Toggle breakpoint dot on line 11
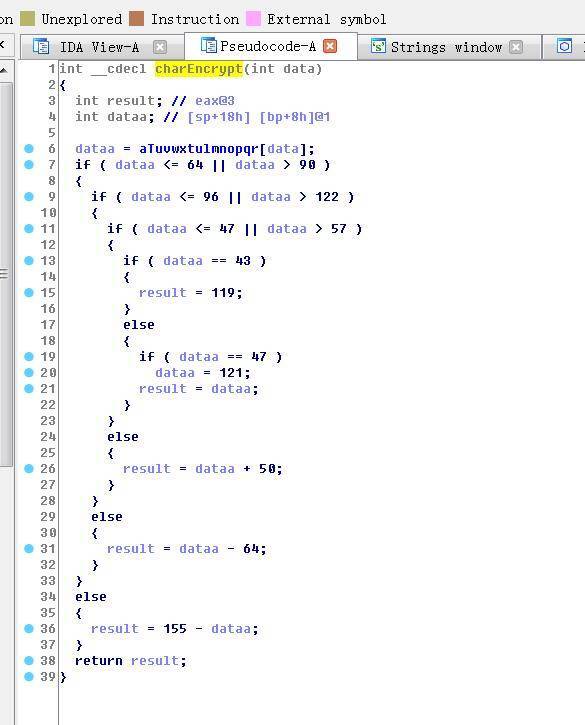 [29, 228]
